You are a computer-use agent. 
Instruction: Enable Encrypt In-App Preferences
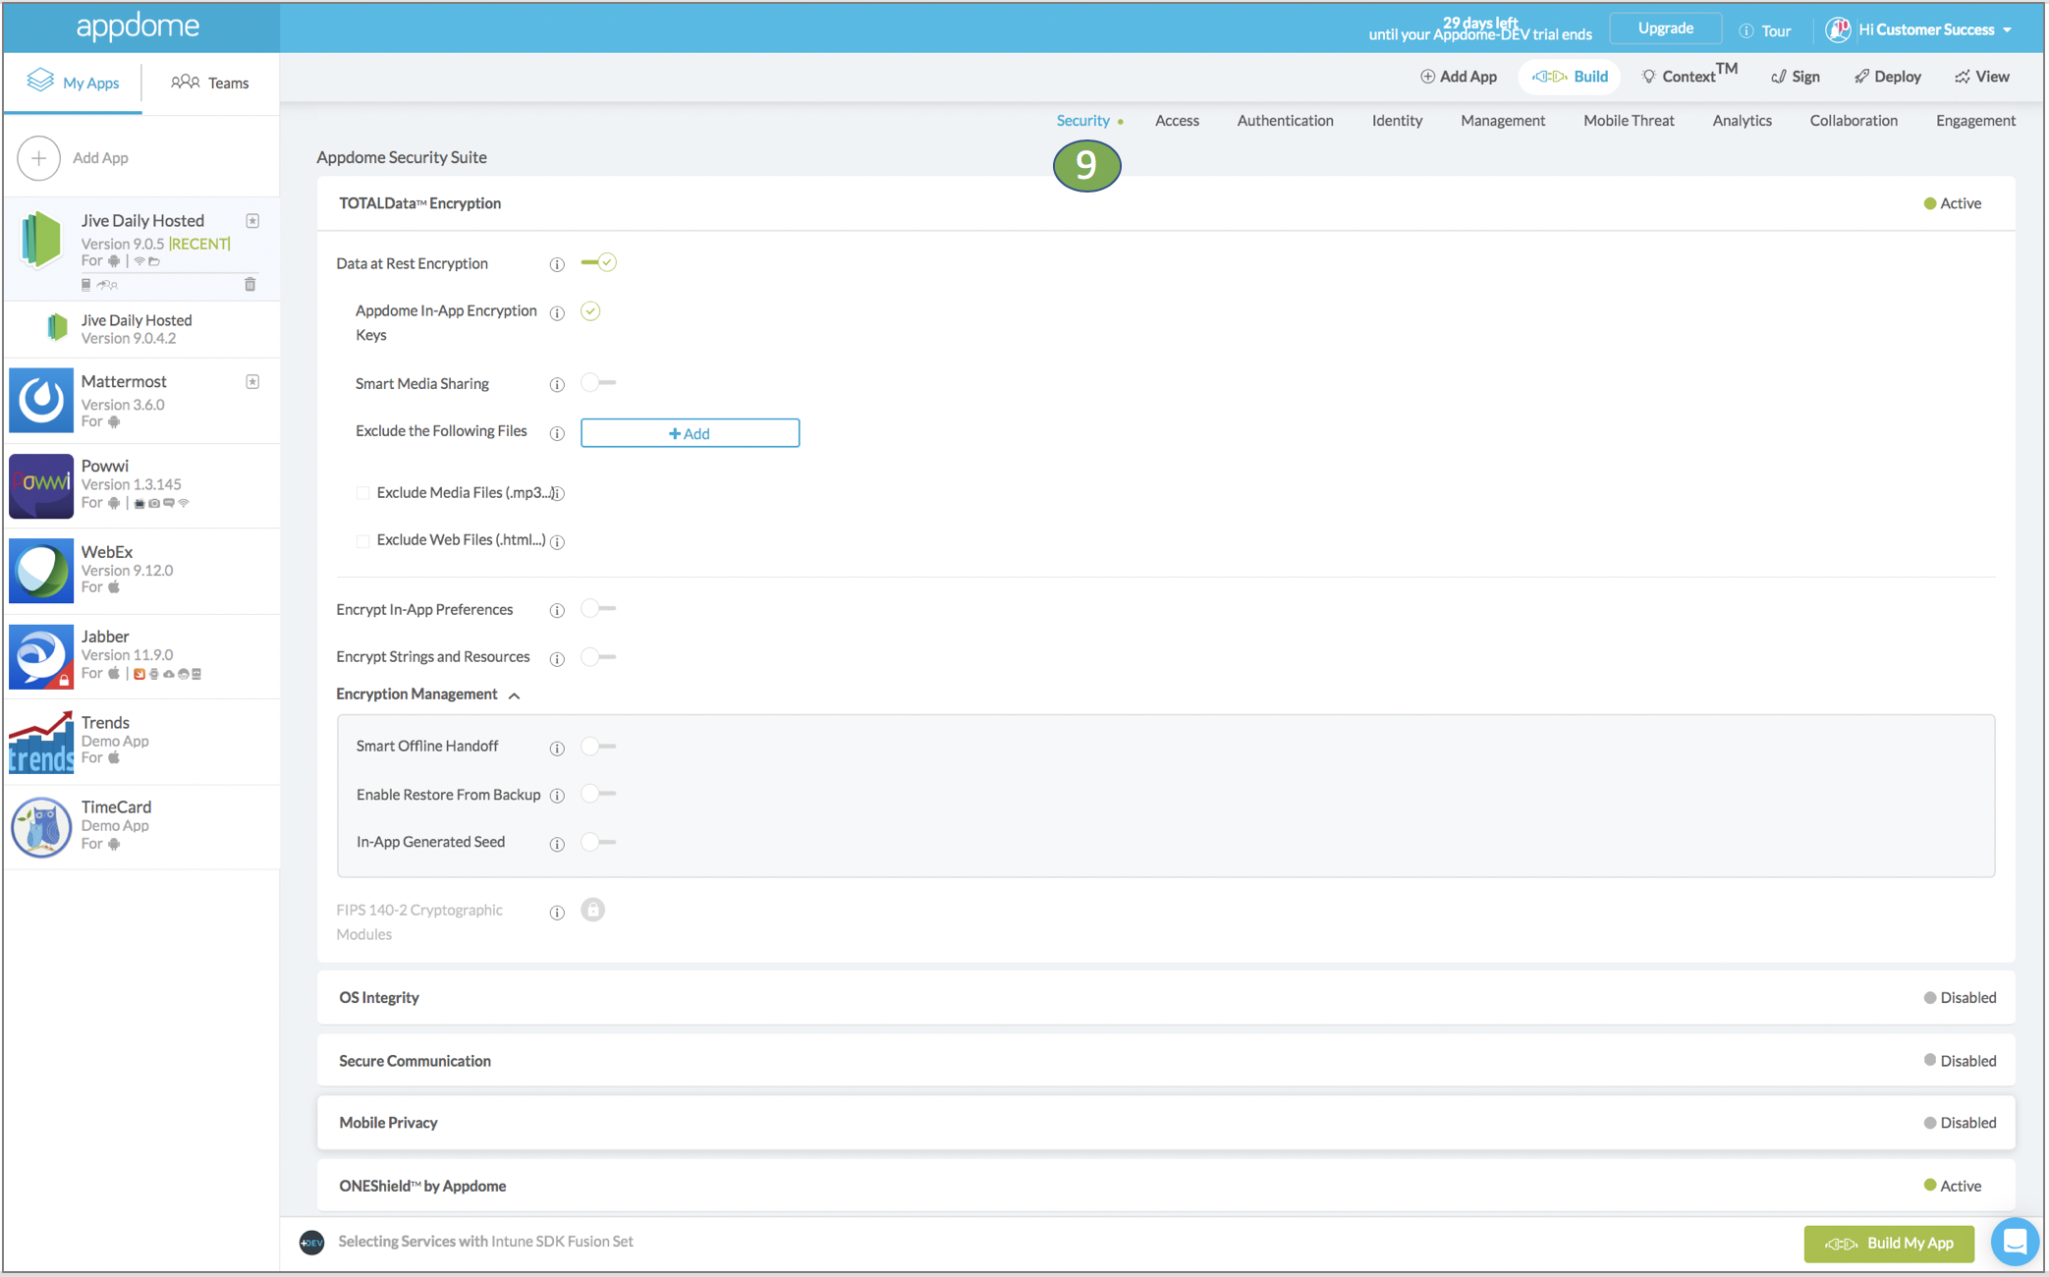(599, 609)
